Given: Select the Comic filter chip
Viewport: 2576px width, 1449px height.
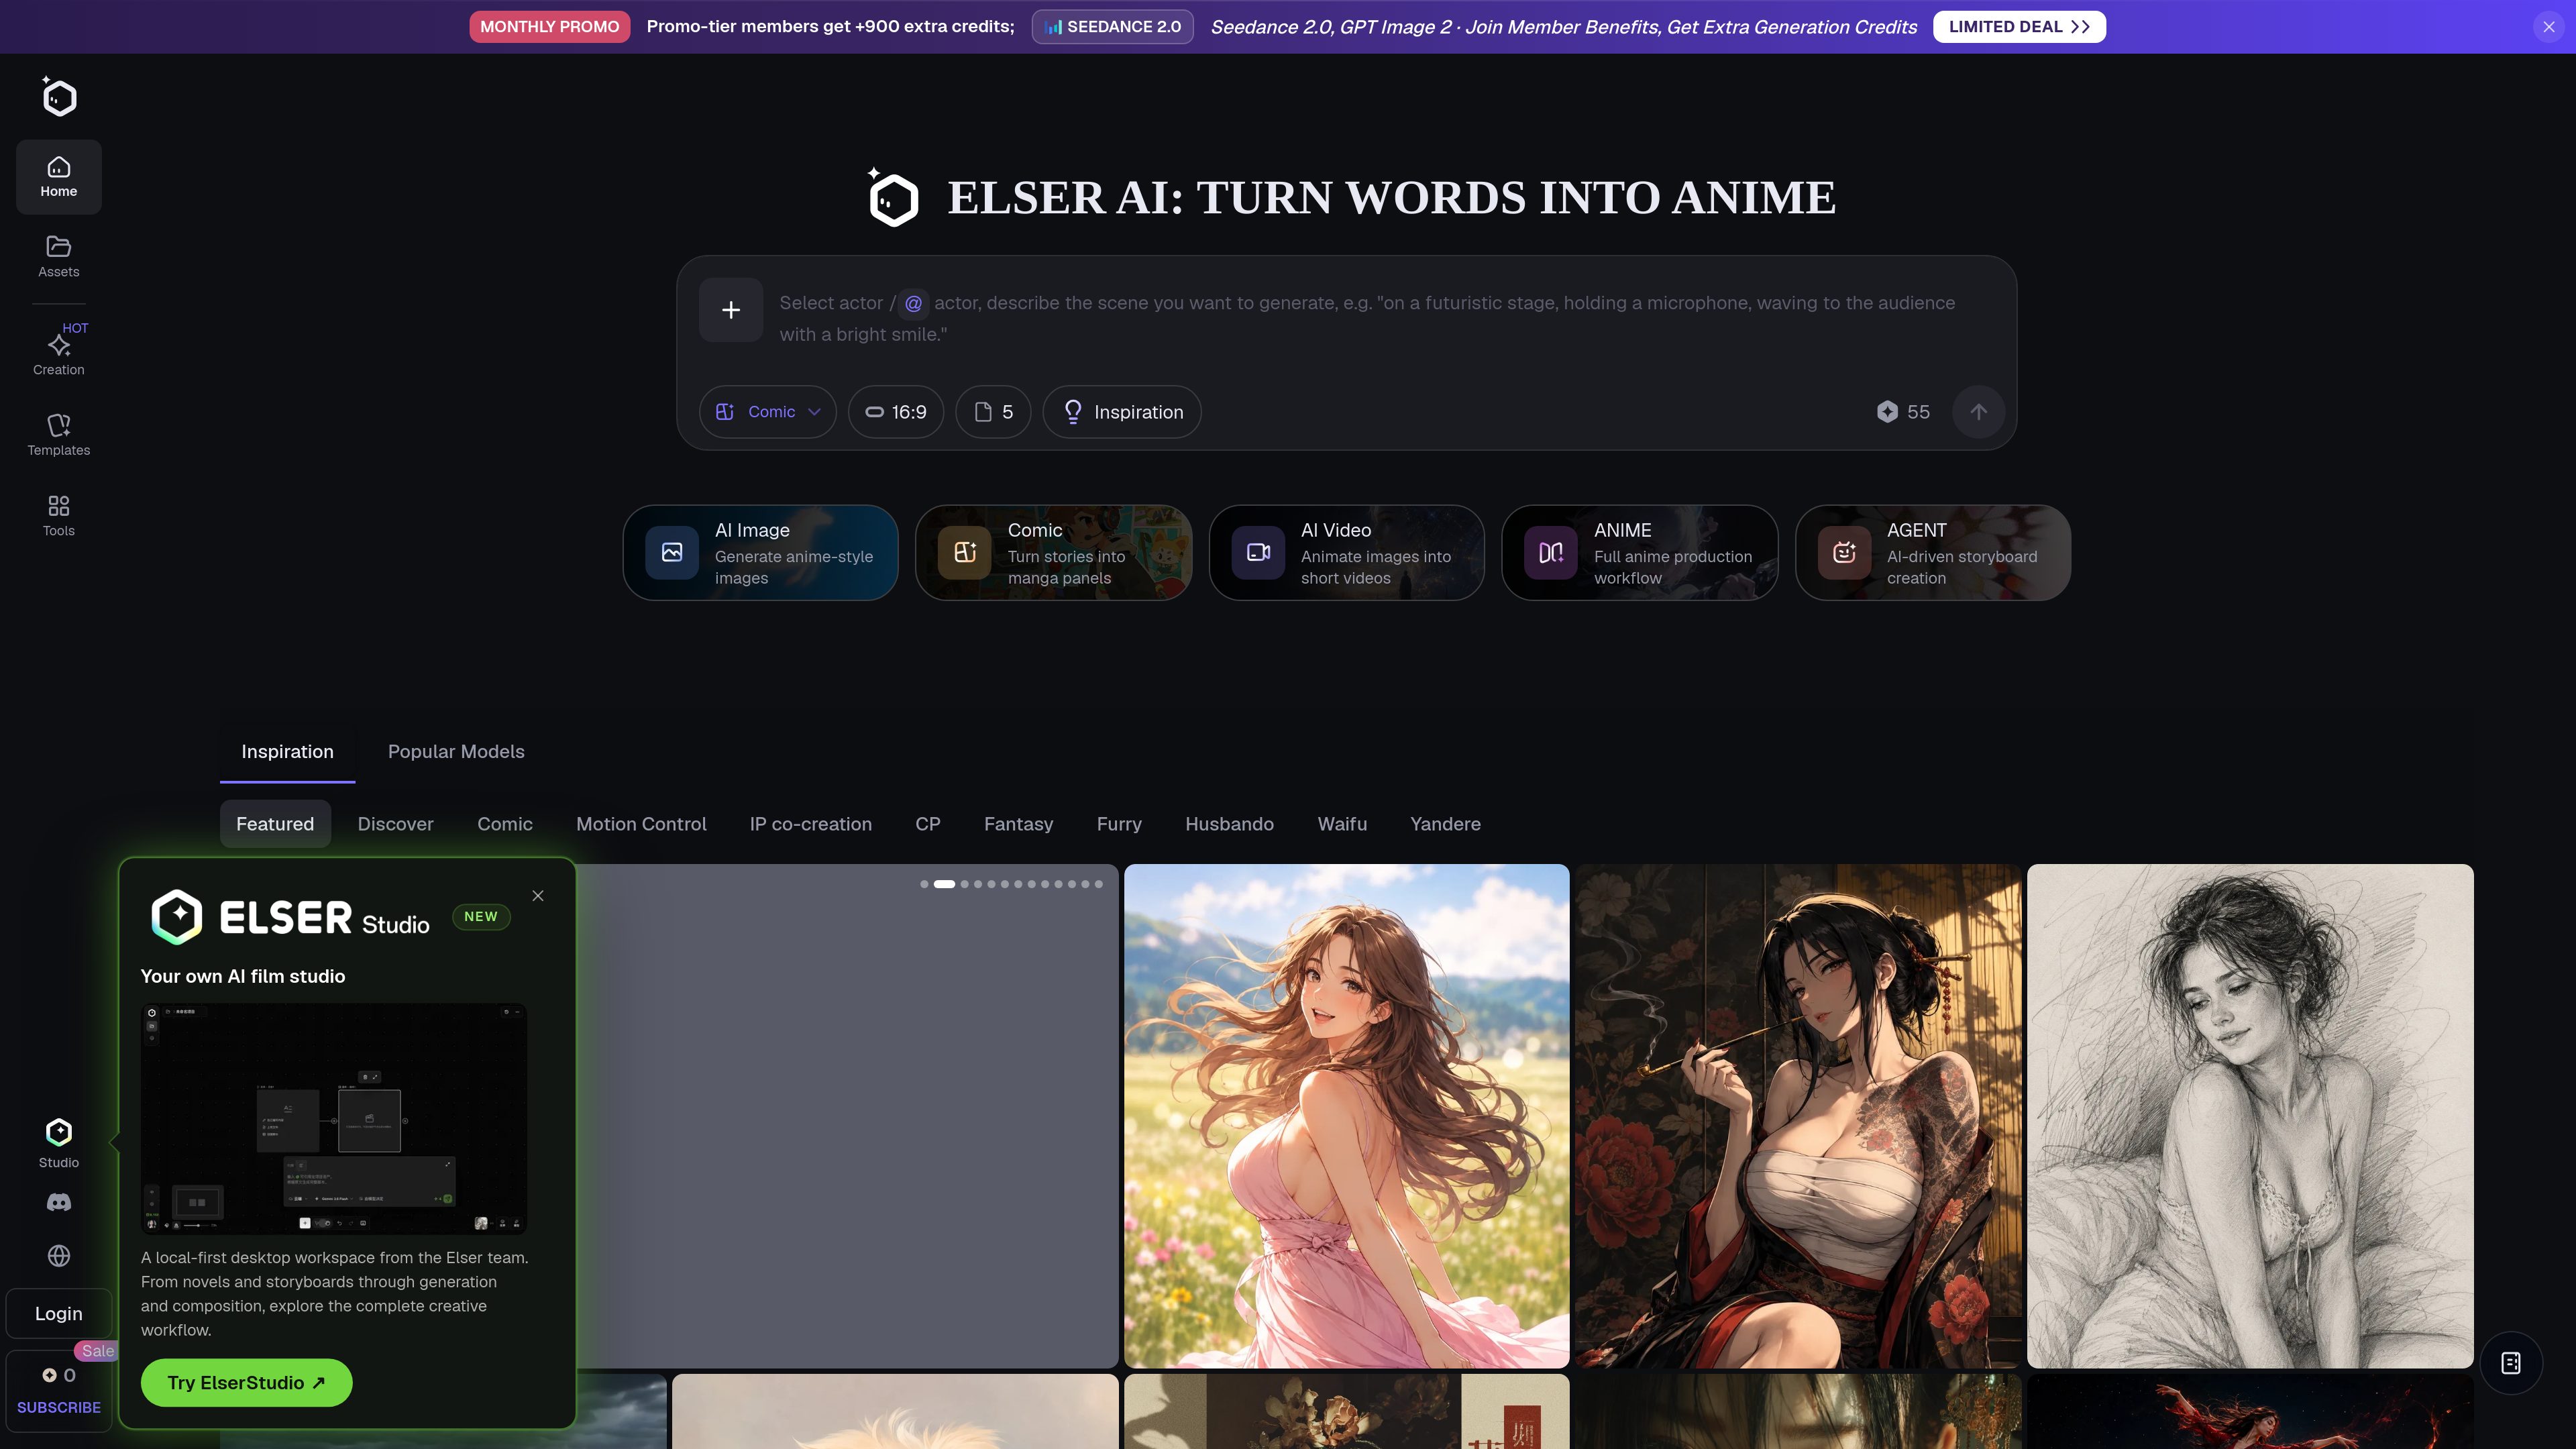Looking at the screenshot, I should click(505, 824).
